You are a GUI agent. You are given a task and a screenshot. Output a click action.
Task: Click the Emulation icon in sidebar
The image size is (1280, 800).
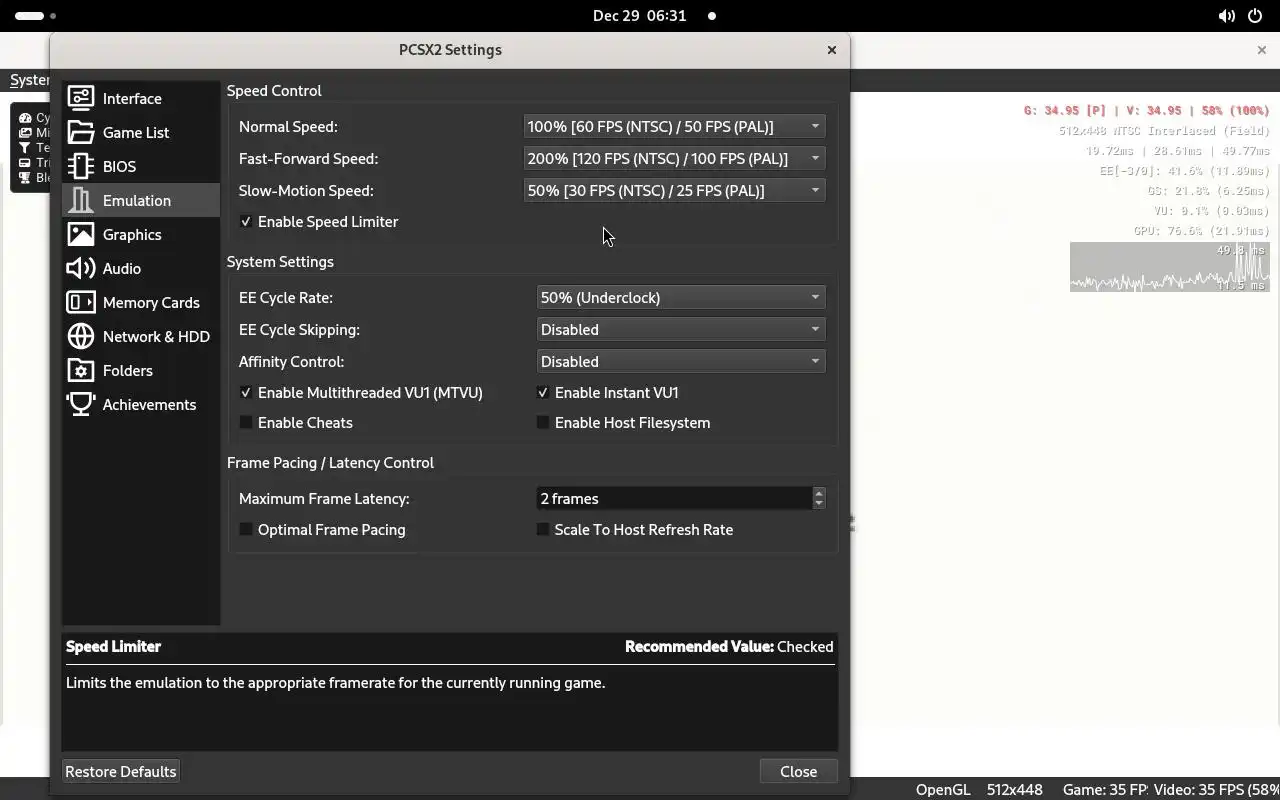click(x=81, y=200)
